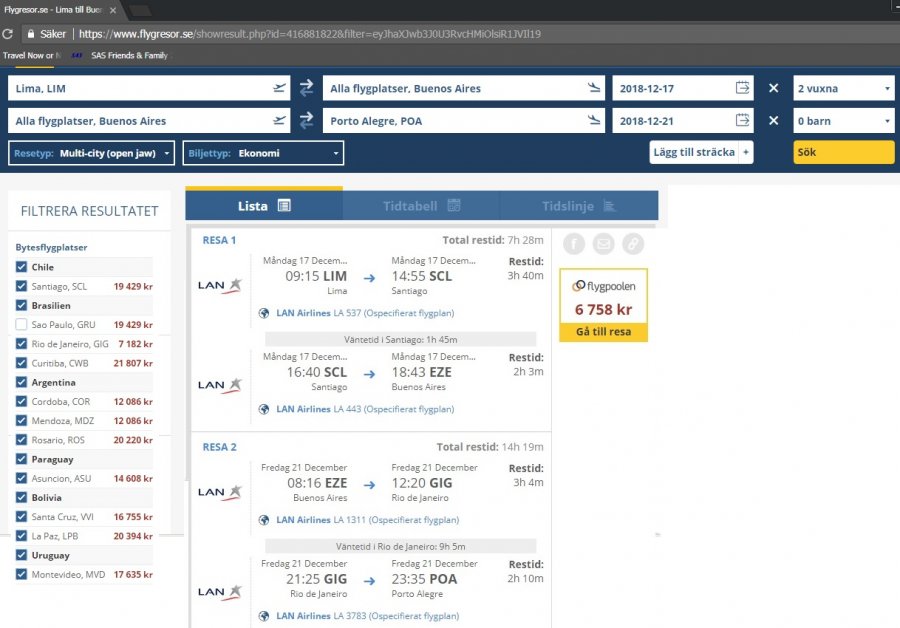Share result via email envelope icon
The width and height of the screenshot is (900, 628).
pyautogui.click(x=603, y=244)
